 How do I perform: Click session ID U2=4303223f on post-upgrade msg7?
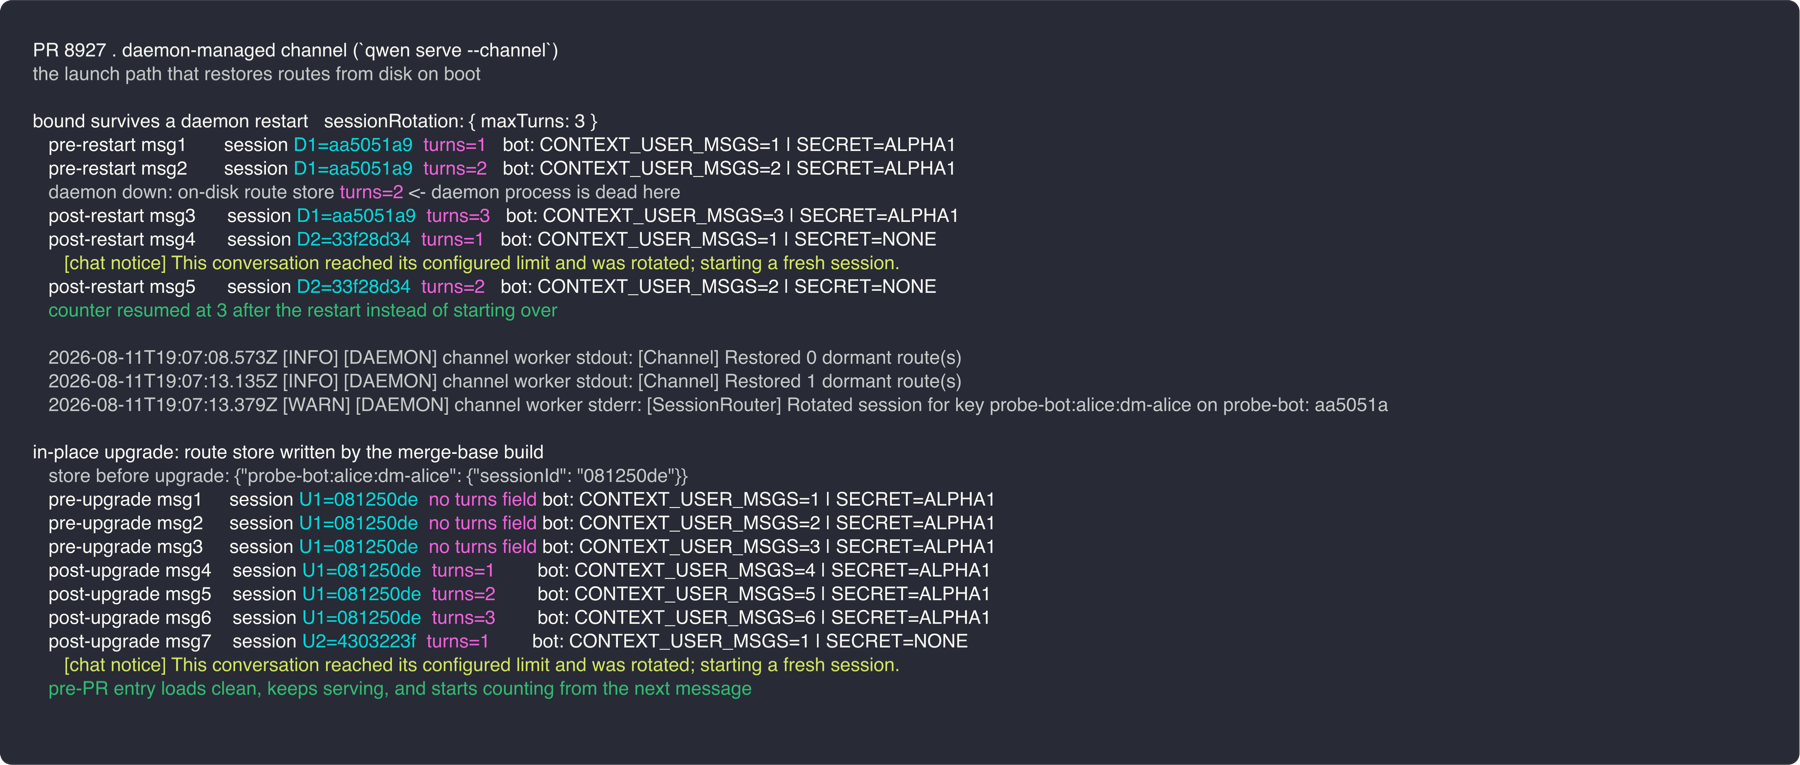(359, 641)
